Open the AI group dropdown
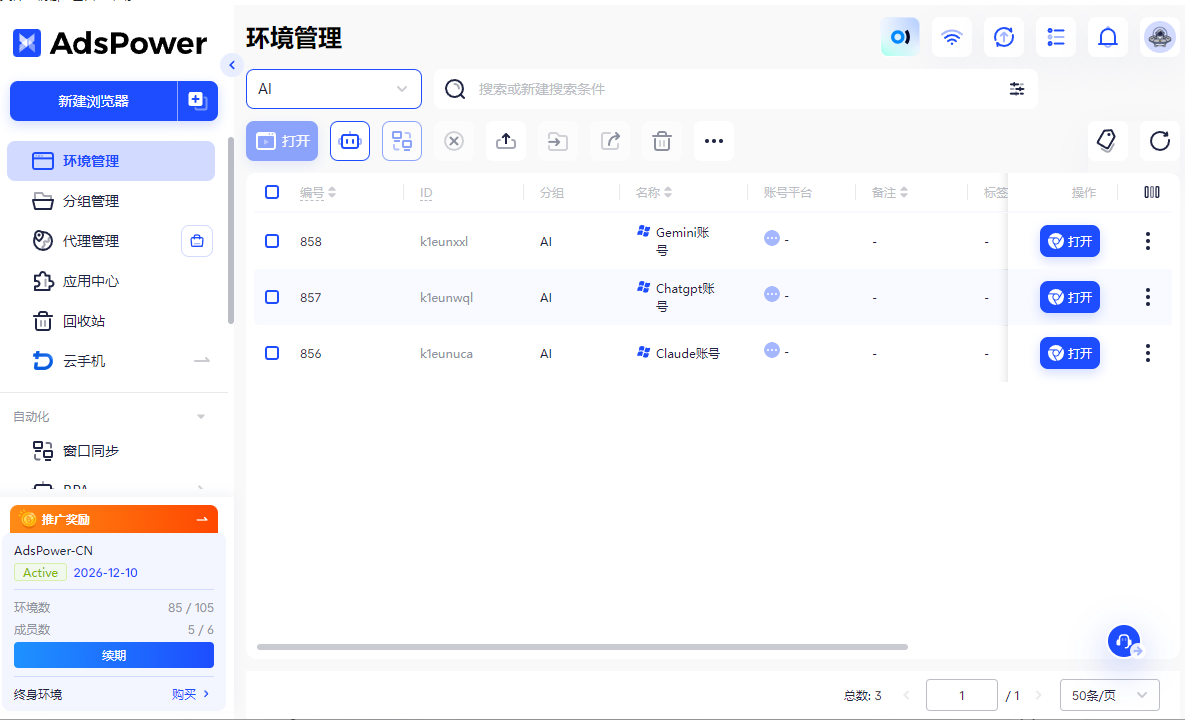The image size is (1185, 720). coord(334,89)
